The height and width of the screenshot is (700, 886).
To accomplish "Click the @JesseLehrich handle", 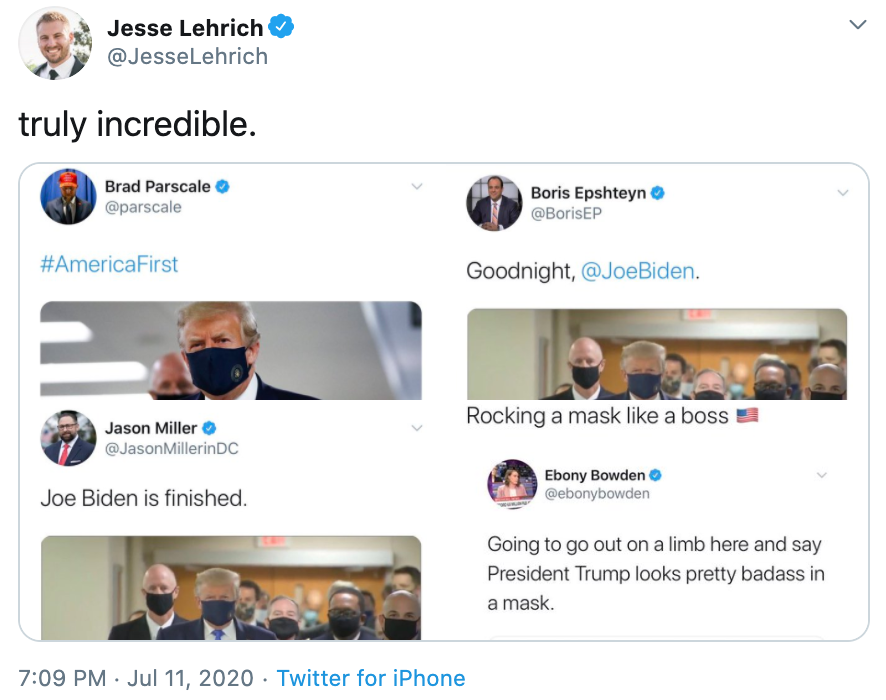I will (x=187, y=57).
